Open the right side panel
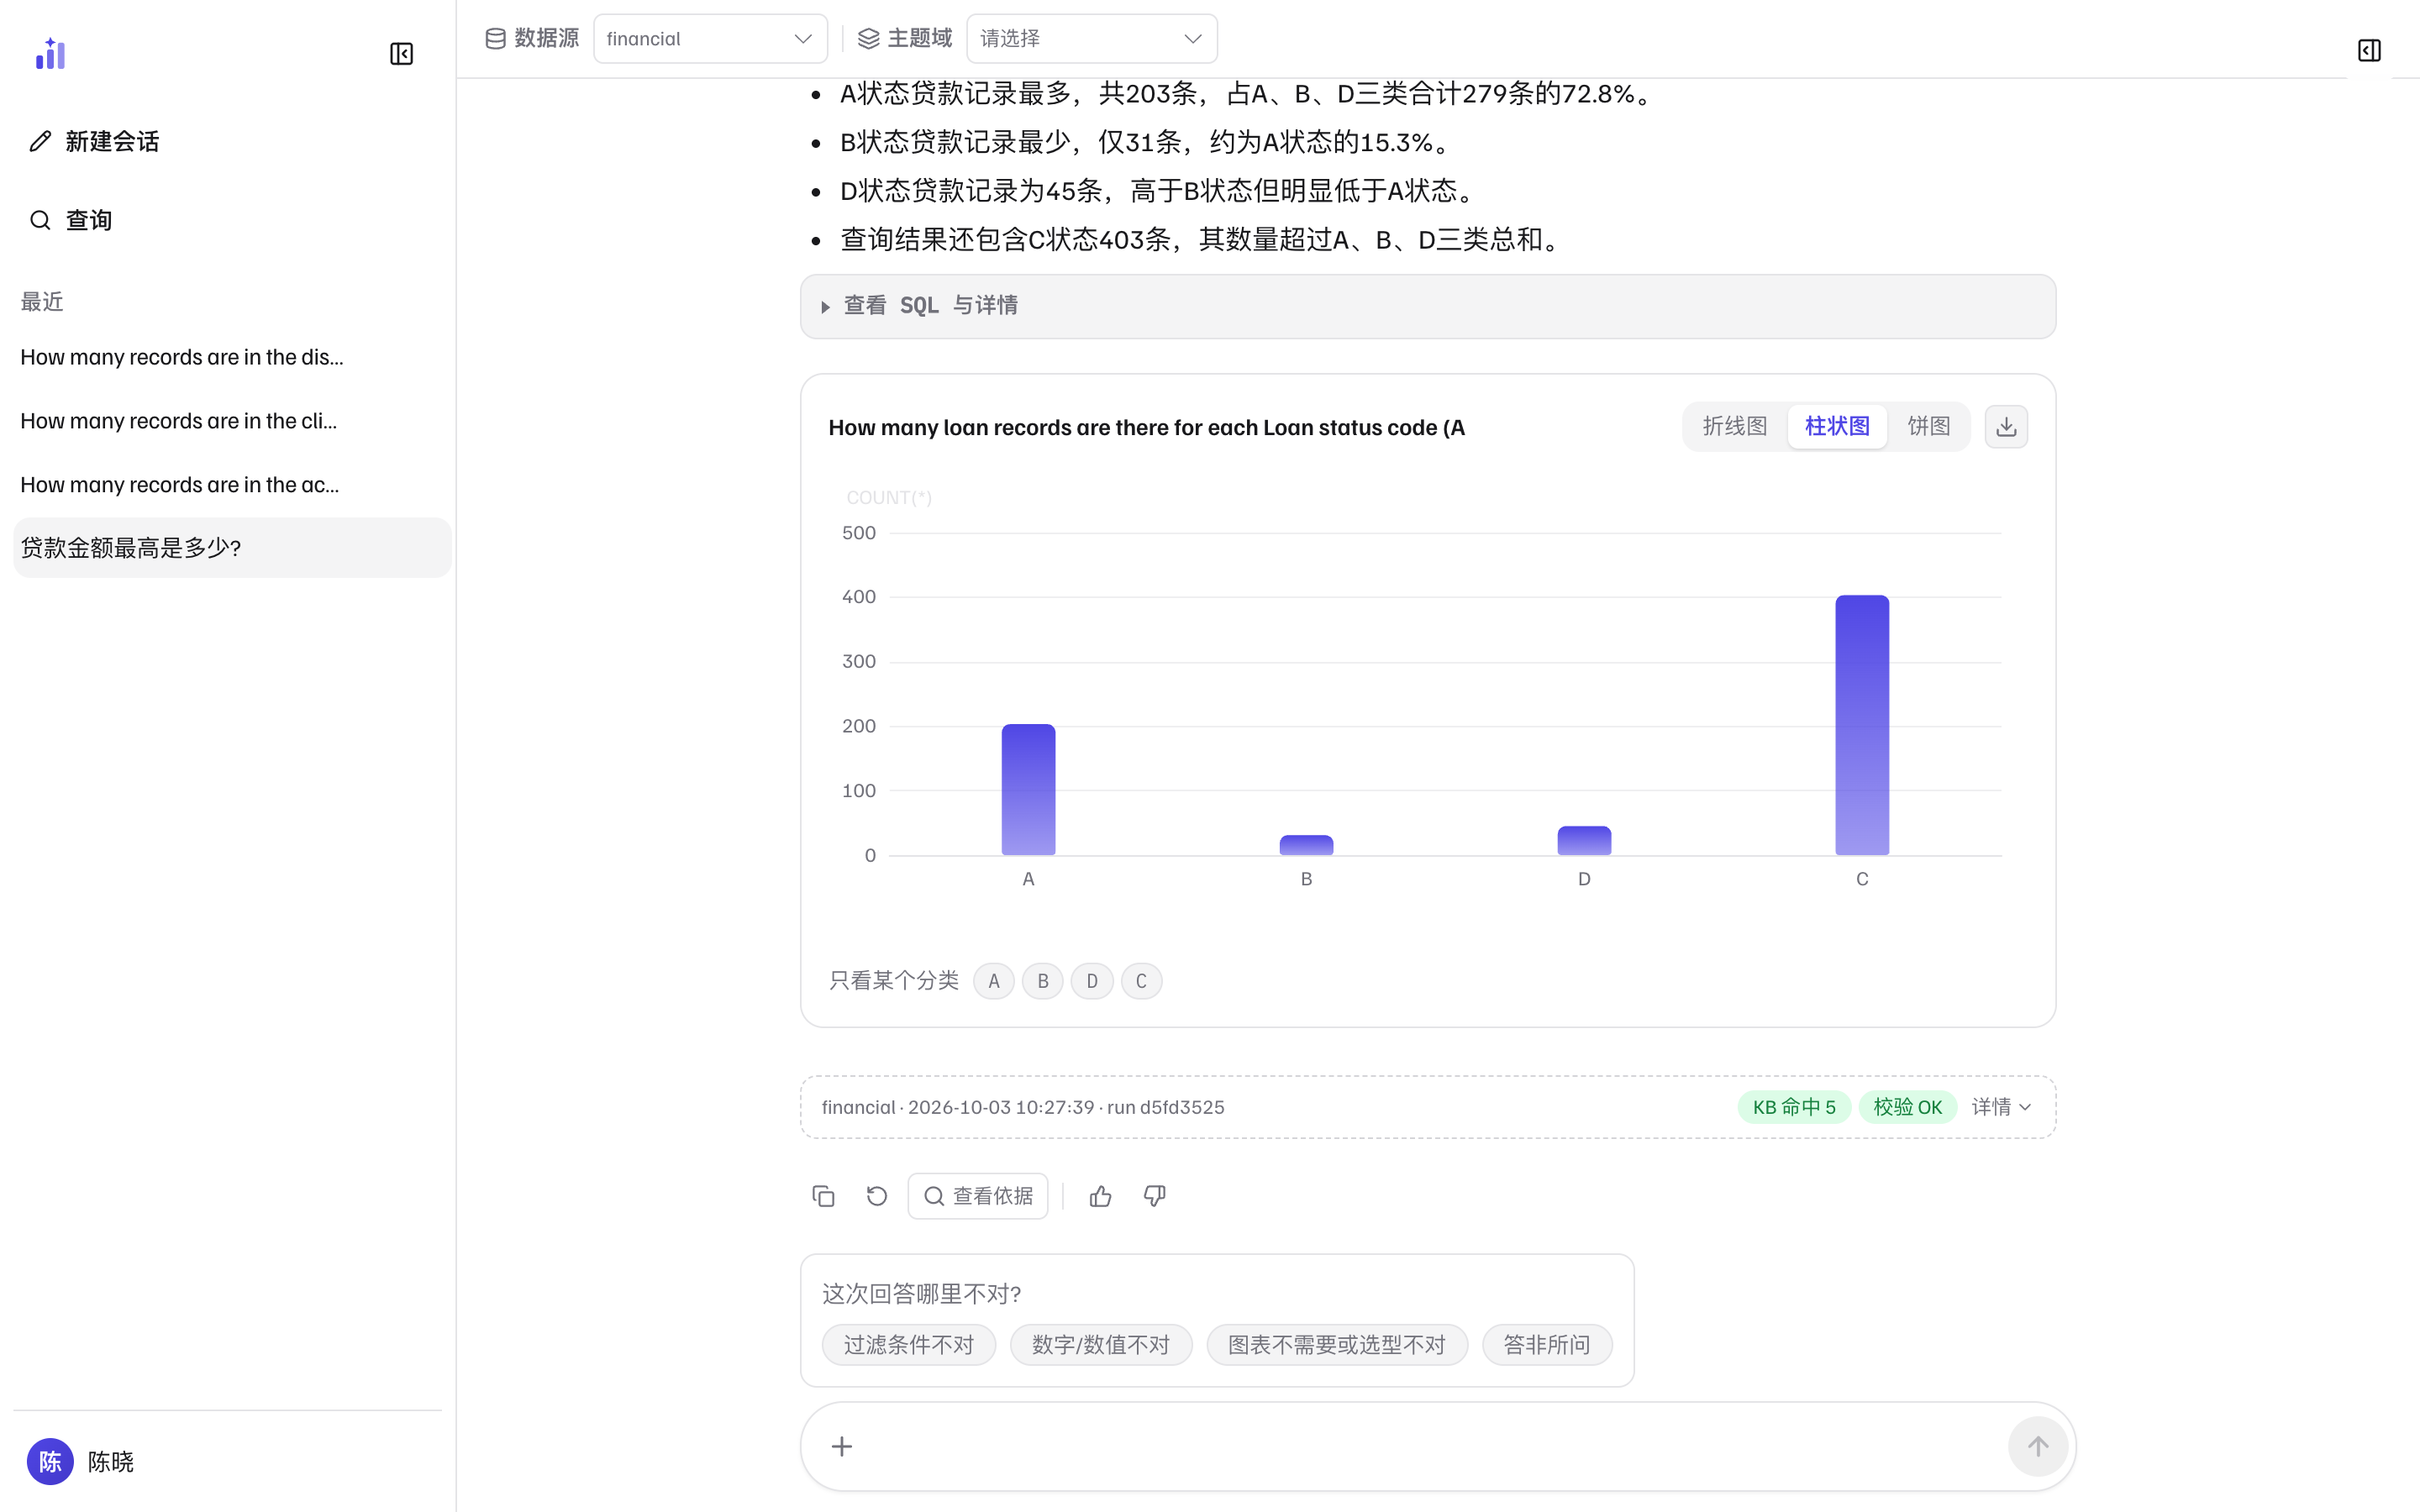This screenshot has height=1512, width=2420. click(x=2369, y=50)
